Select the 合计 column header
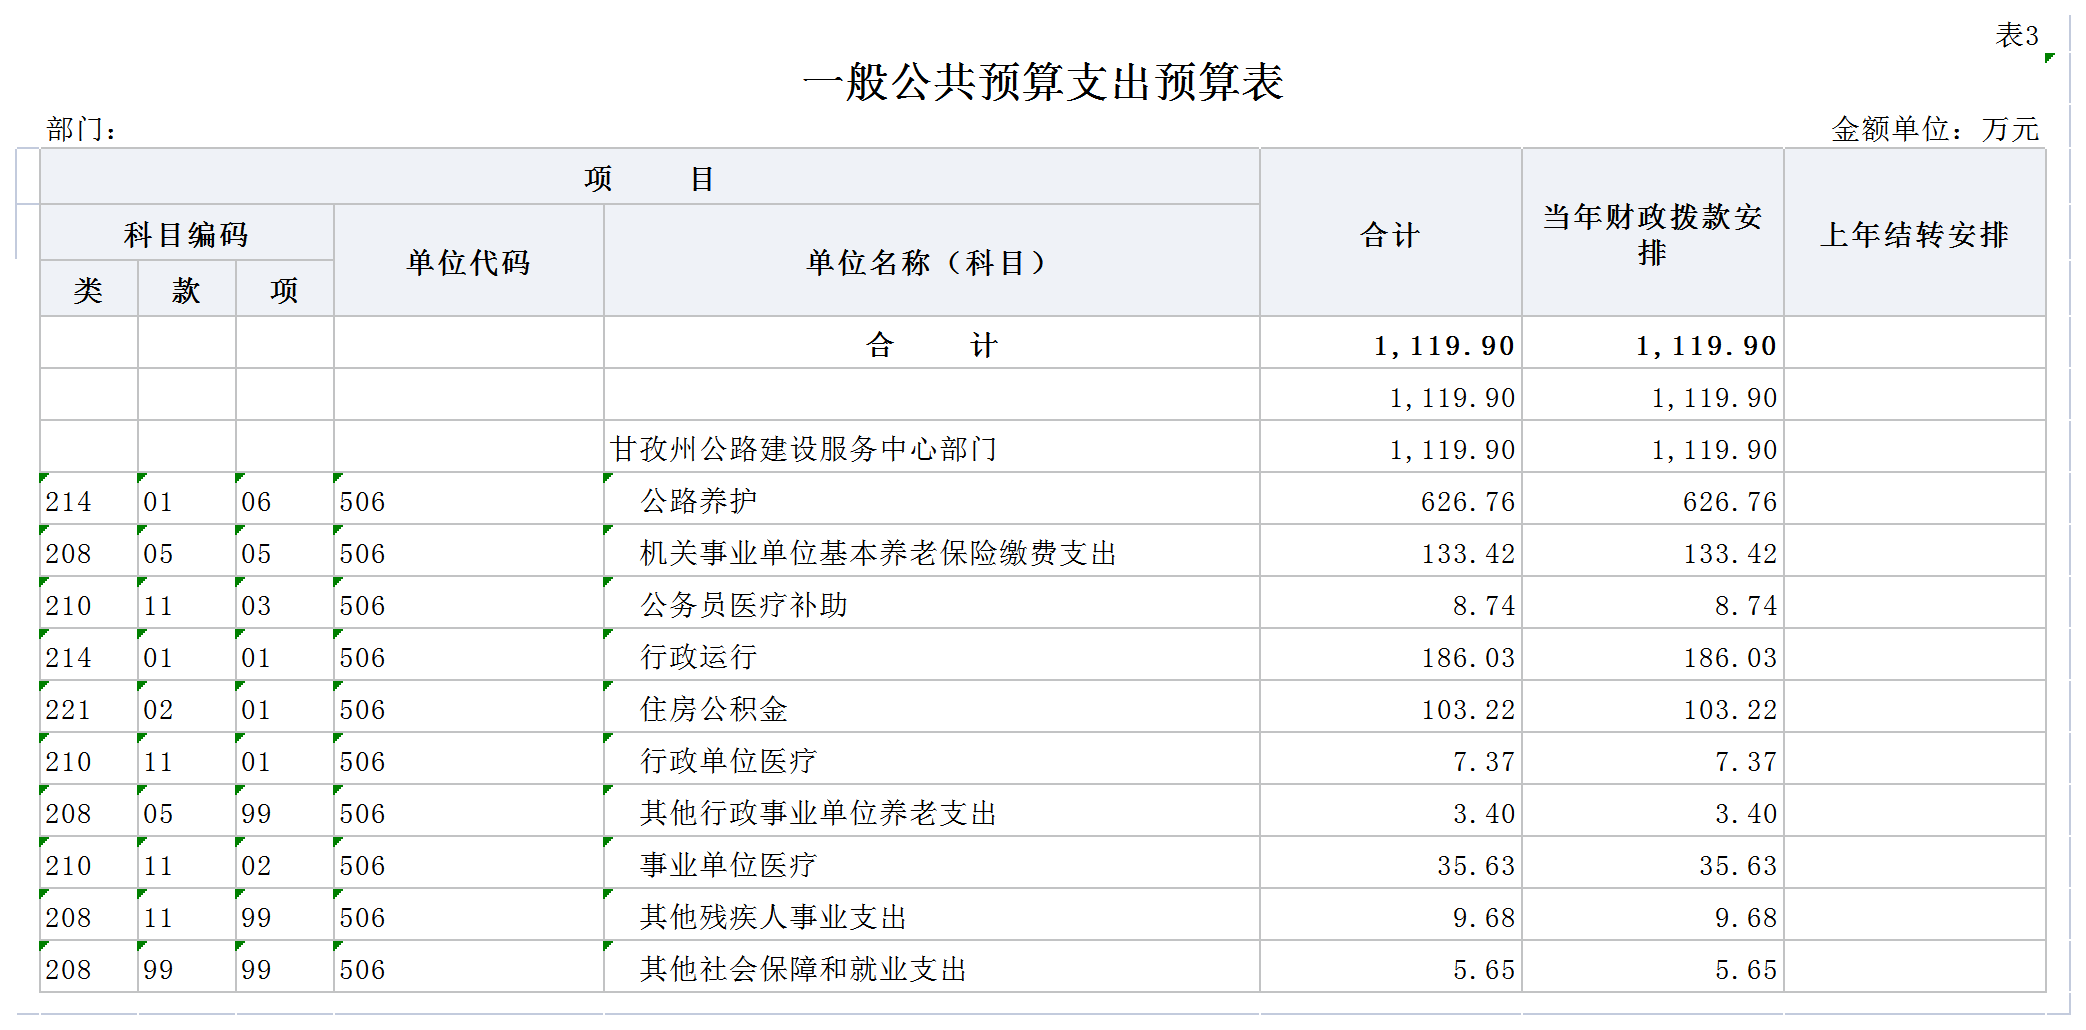2086x1030 pixels. [x=1391, y=234]
